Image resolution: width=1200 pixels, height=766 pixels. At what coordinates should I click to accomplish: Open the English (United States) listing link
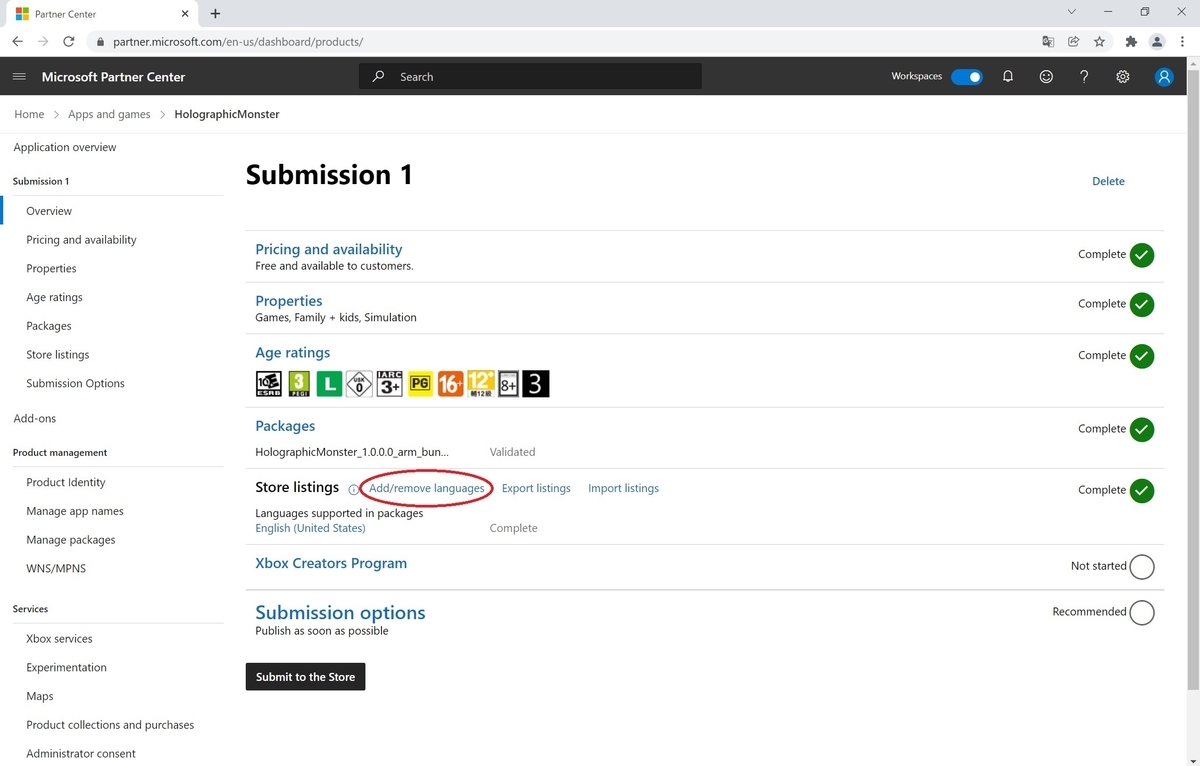pyautogui.click(x=310, y=529)
